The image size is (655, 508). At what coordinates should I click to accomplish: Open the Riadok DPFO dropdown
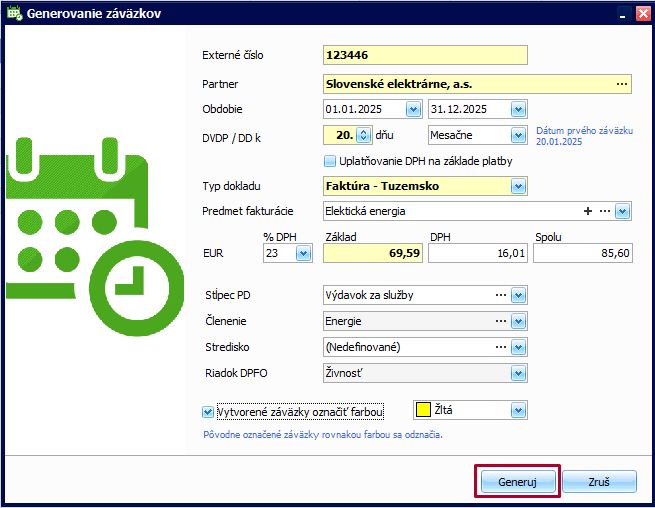518,373
